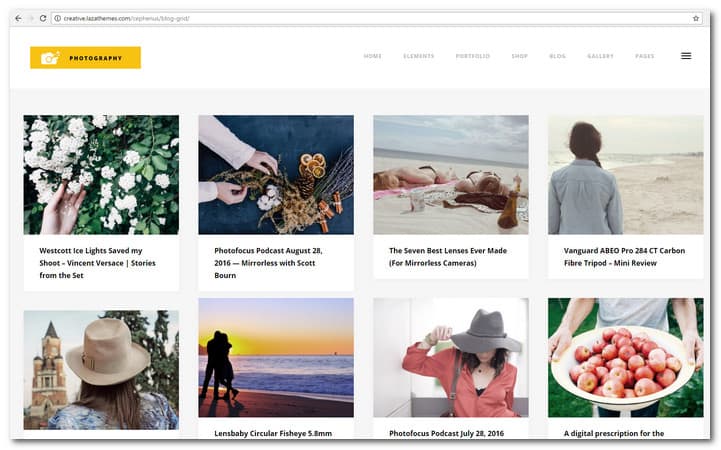Reload the page with the refresh icon
The image size is (721, 450).
click(x=43, y=18)
